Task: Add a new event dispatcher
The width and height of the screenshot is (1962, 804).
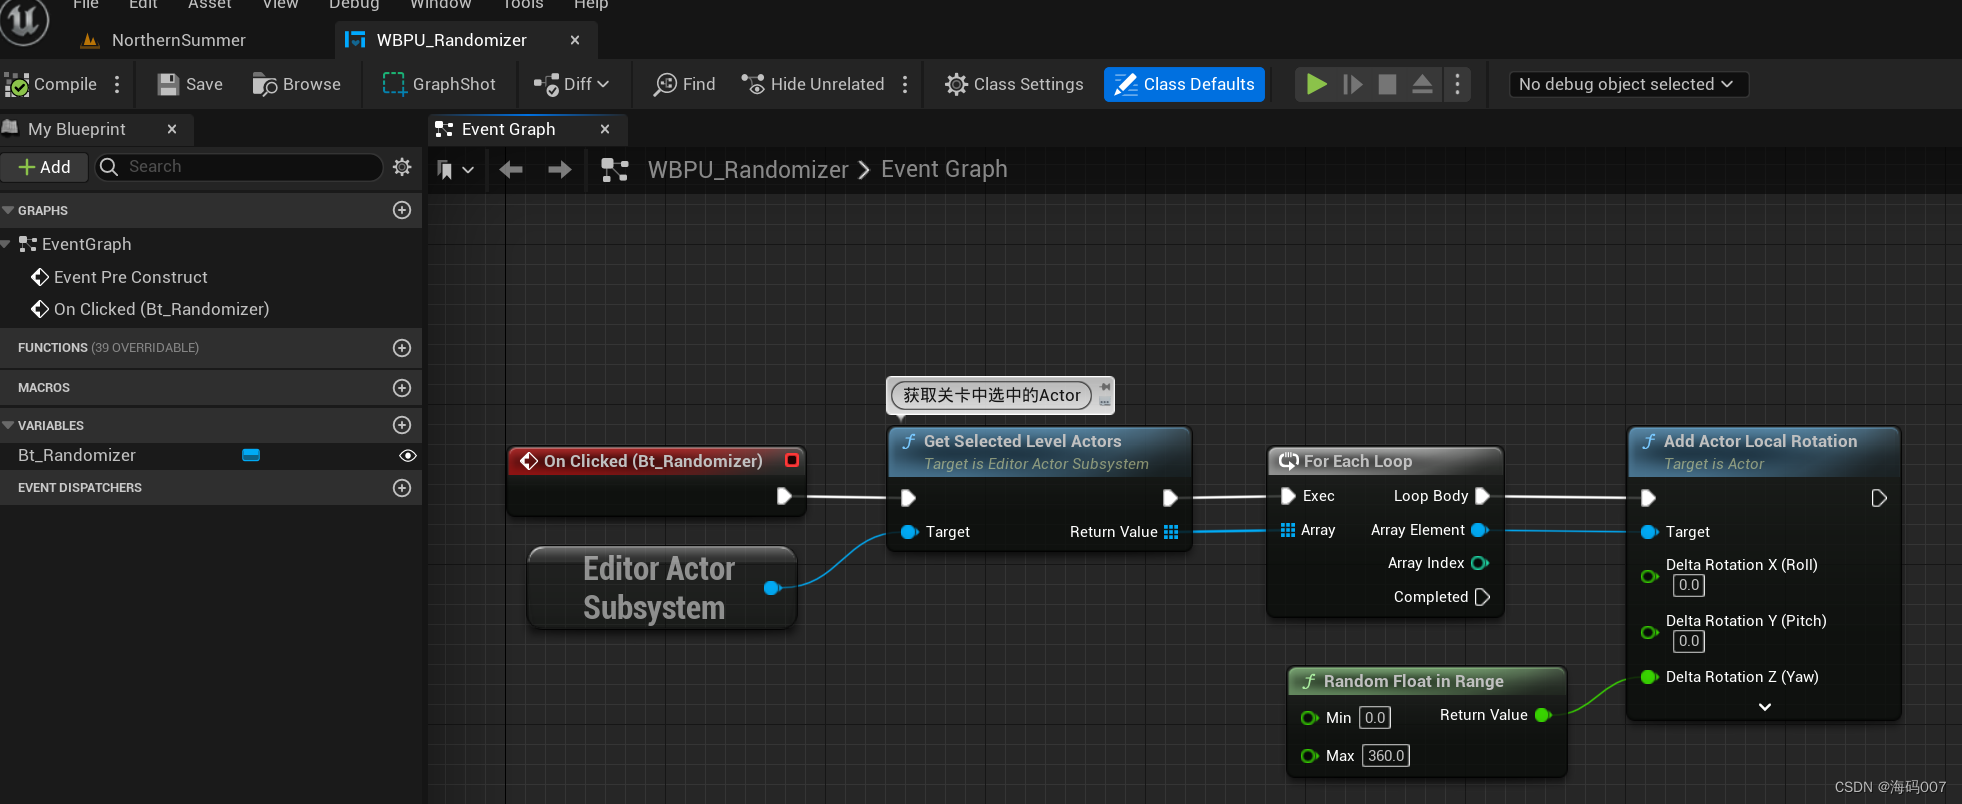Action: (402, 488)
